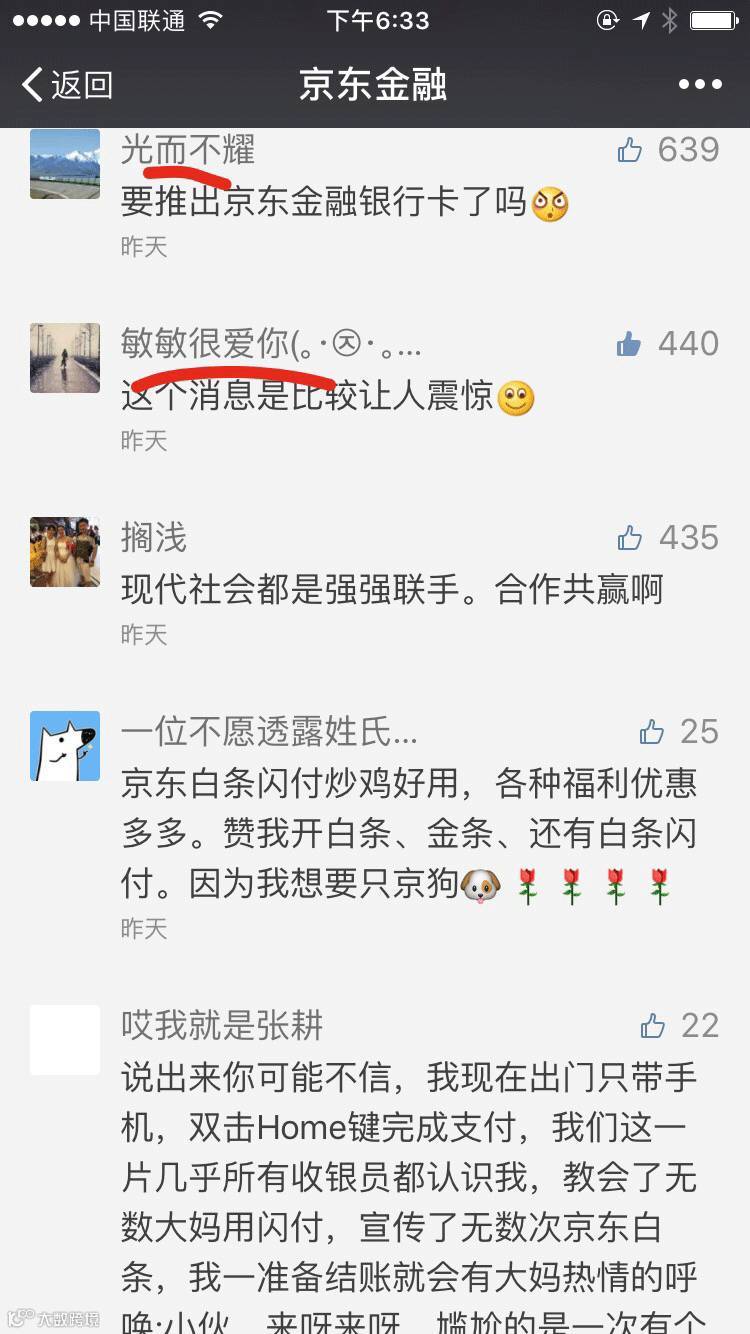Open 搁浅's group photo avatar
Viewport: 750px width, 1334px height.
65,552
